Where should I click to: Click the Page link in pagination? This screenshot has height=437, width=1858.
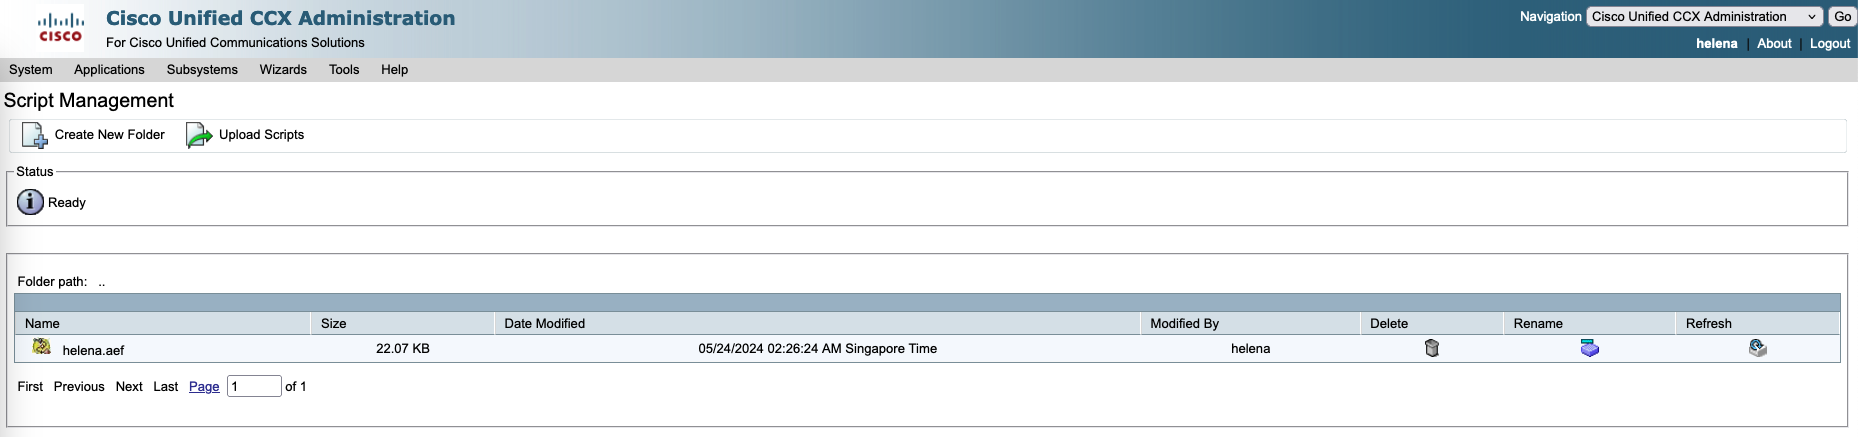pyautogui.click(x=204, y=387)
